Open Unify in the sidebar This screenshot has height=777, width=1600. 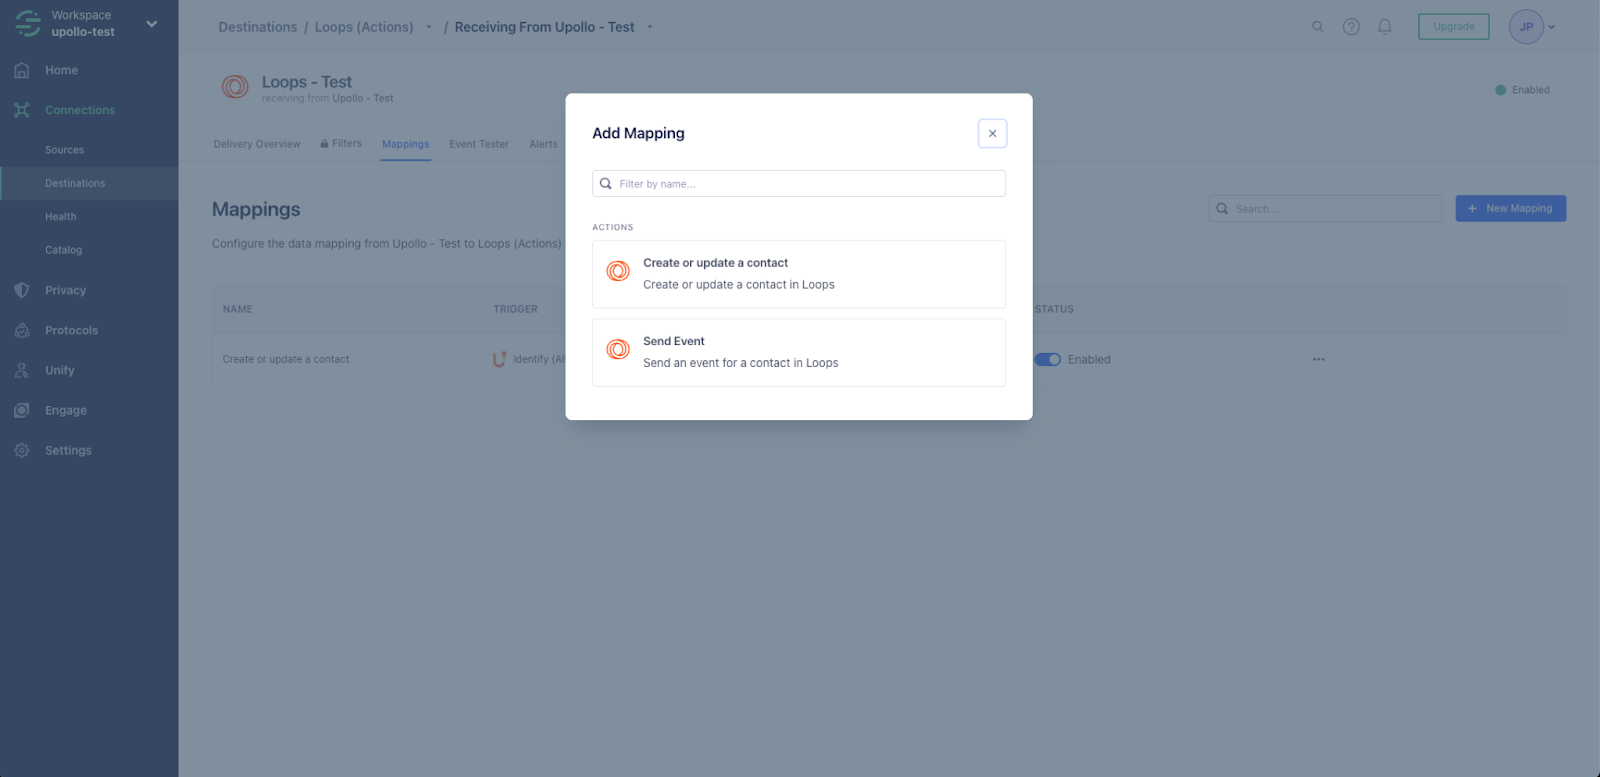[x=59, y=370]
